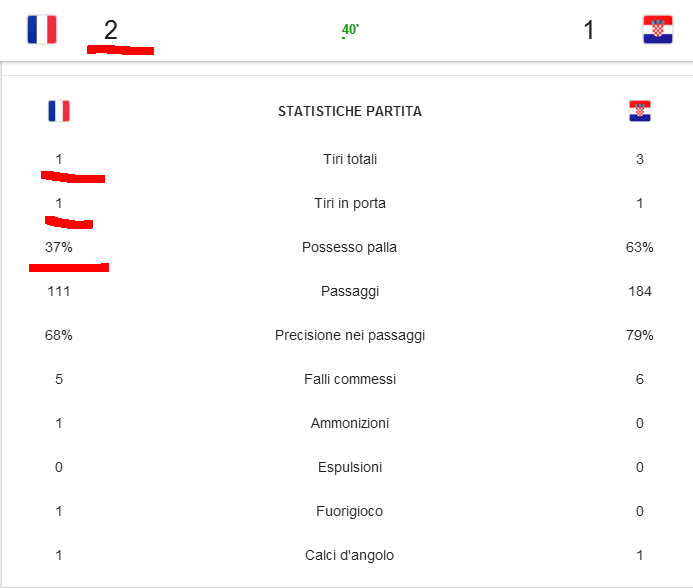
Task: Click the large France flag in score header
Action: click(42, 30)
